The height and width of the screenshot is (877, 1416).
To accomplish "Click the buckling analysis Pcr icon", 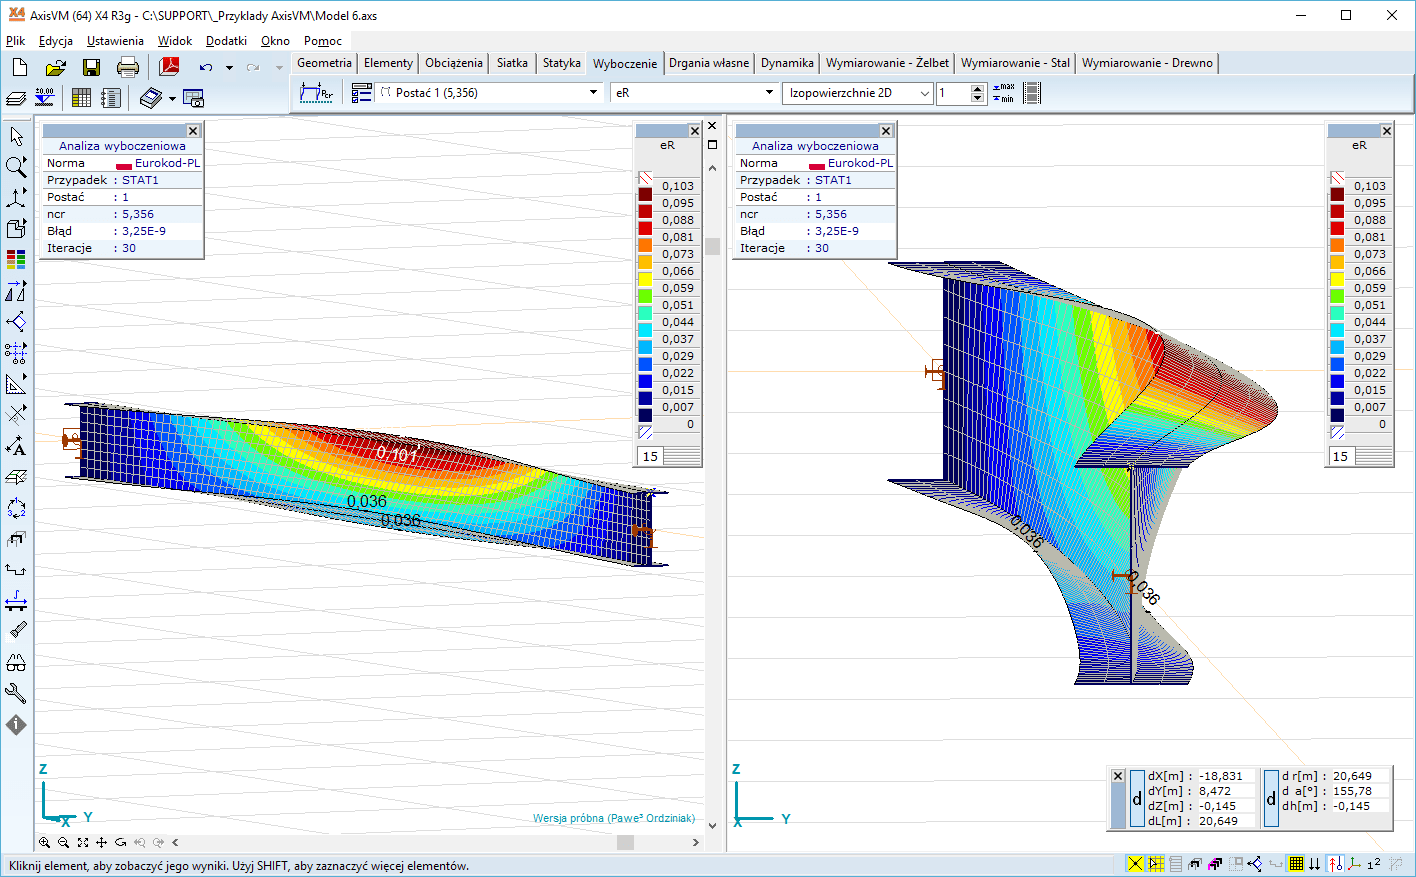I will pyautogui.click(x=316, y=93).
